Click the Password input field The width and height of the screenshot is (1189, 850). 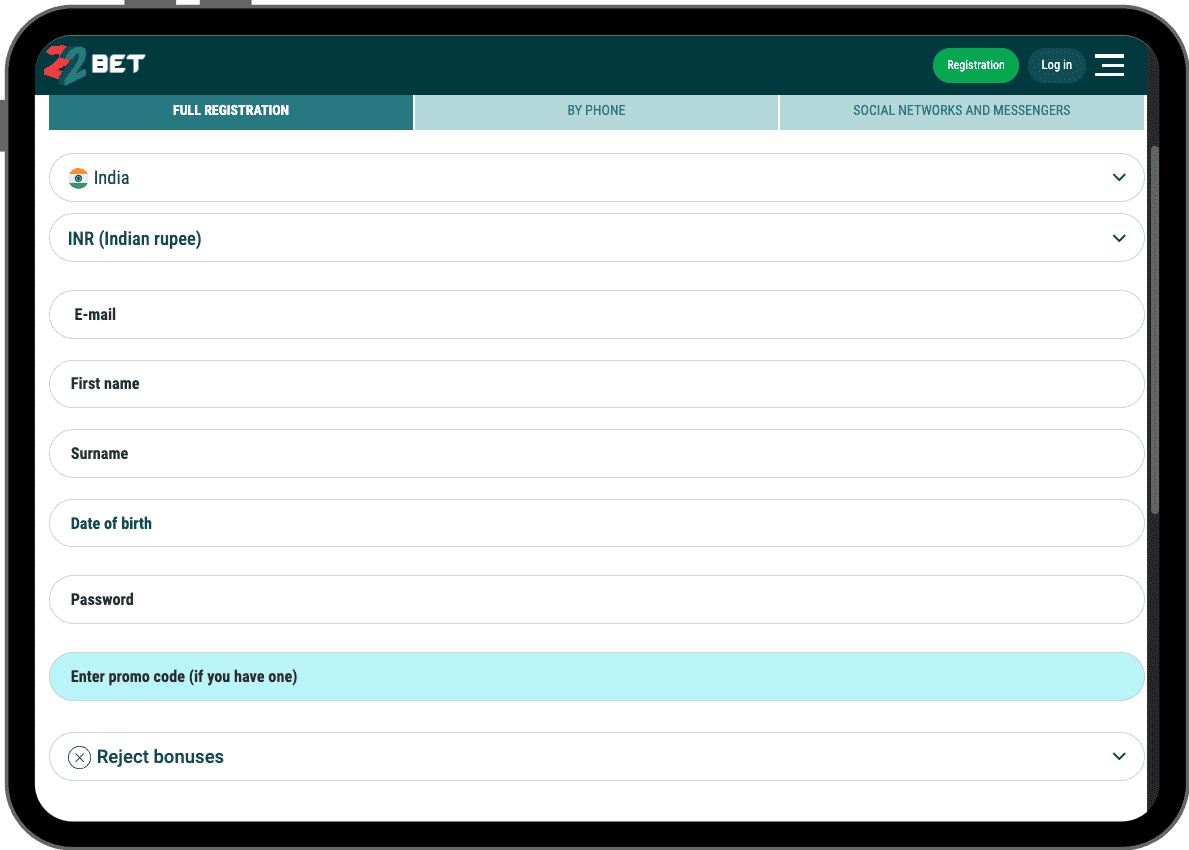pyautogui.click(x=596, y=600)
